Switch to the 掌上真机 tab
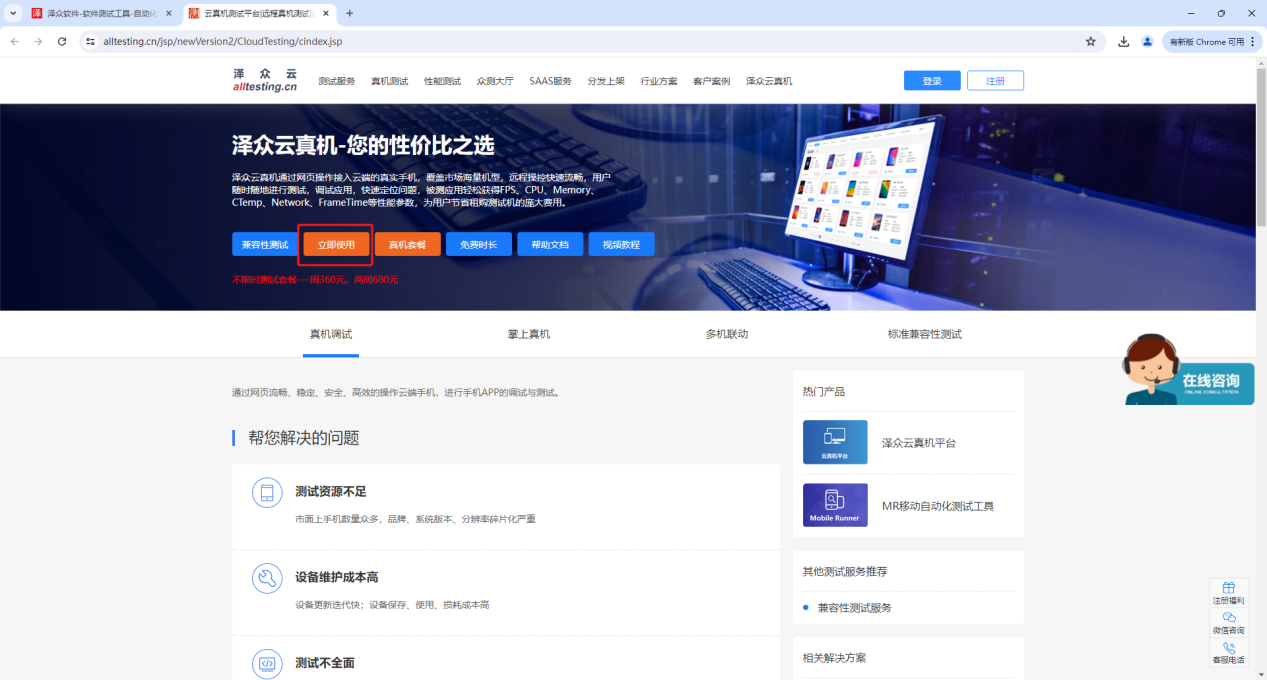This screenshot has width=1267, height=680. 528,334
